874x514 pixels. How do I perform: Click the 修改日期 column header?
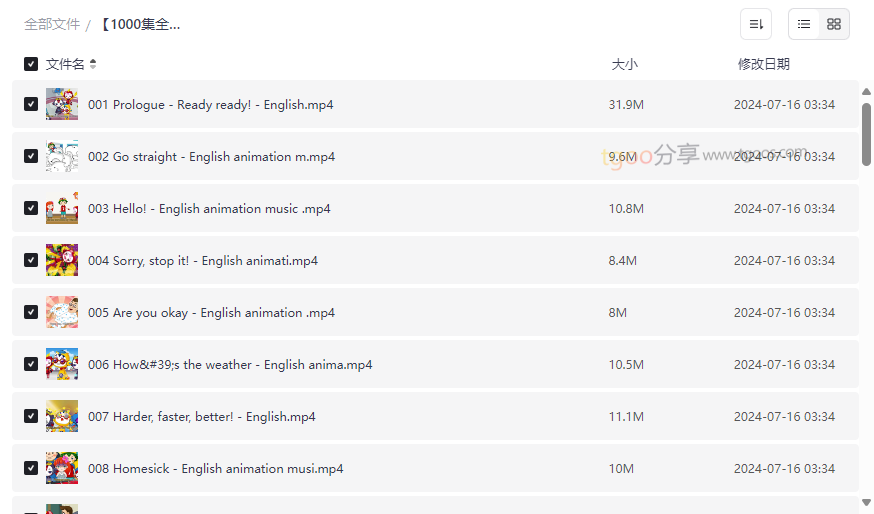[764, 64]
